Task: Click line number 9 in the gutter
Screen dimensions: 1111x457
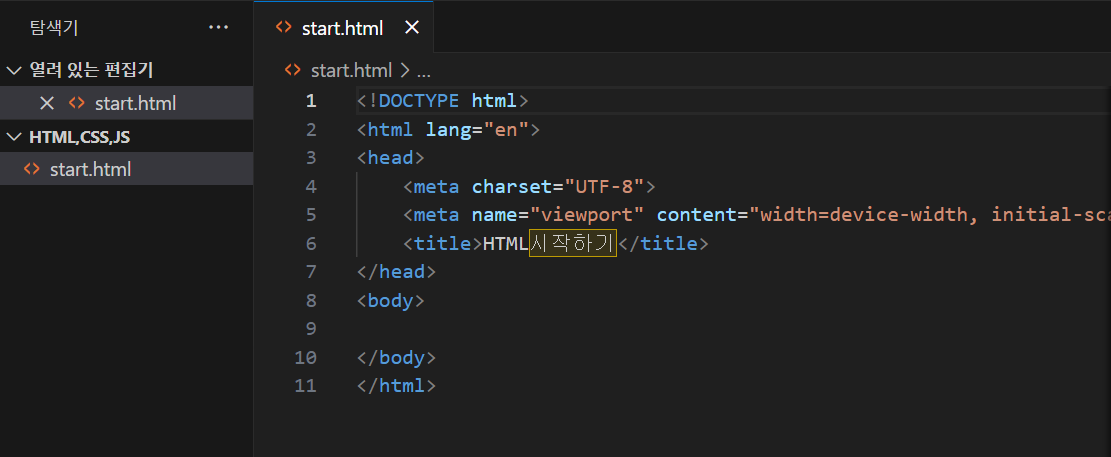Action: [311, 329]
